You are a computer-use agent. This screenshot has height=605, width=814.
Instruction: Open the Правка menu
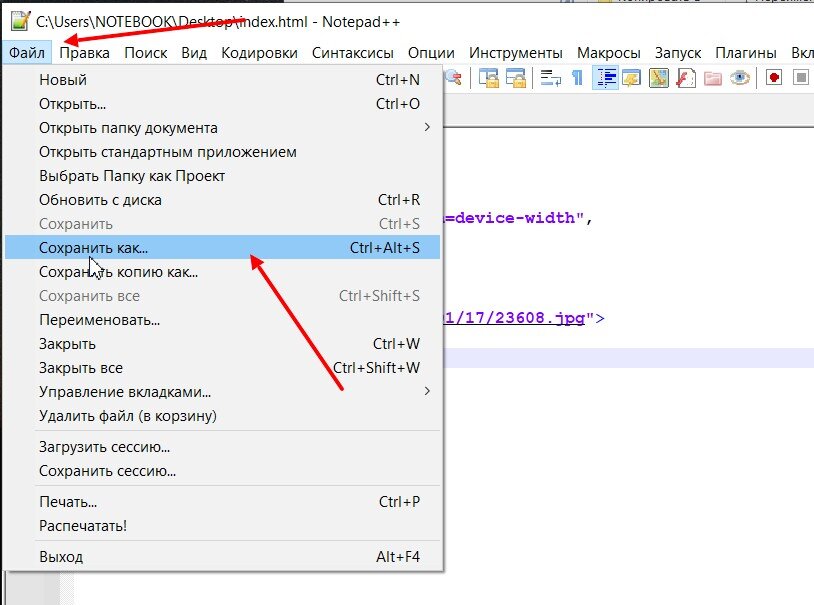coord(84,53)
